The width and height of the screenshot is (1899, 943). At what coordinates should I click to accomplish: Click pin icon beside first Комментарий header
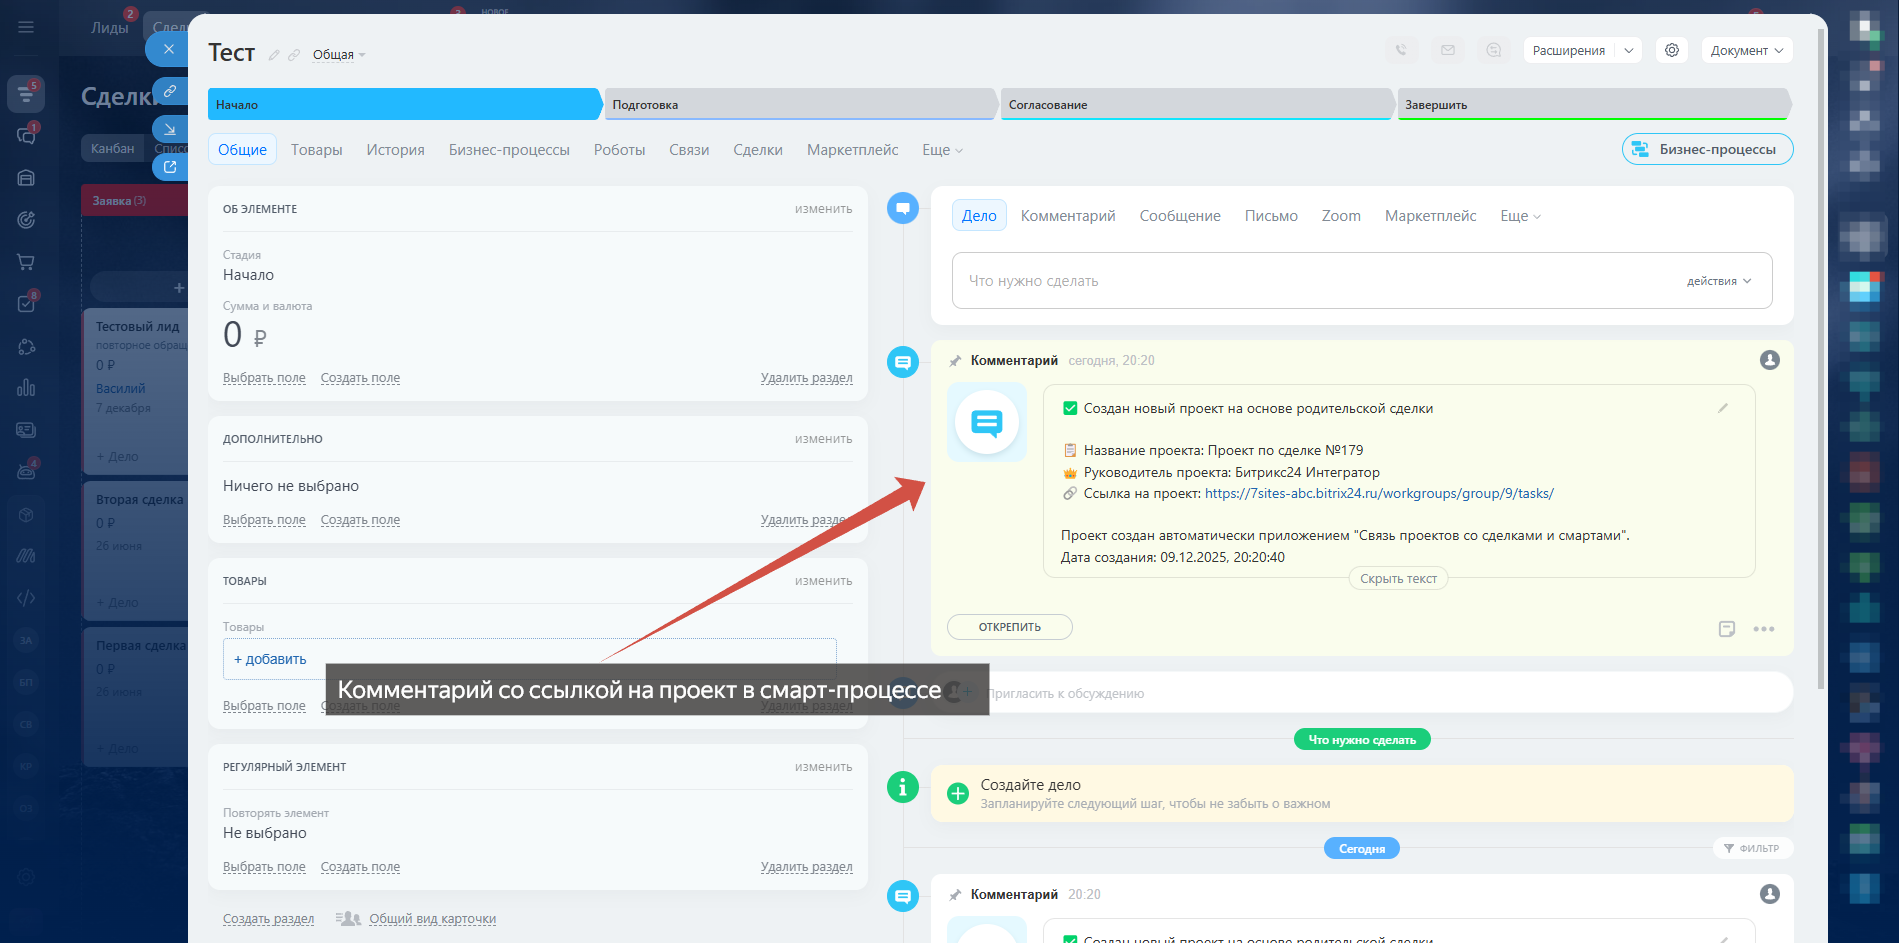tap(955, 361)
